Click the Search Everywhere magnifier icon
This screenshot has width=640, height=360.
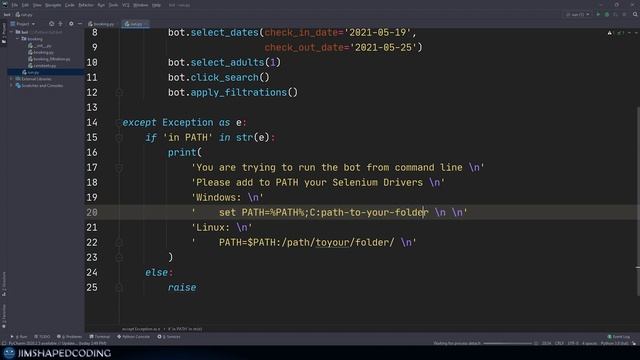[635, 14]
